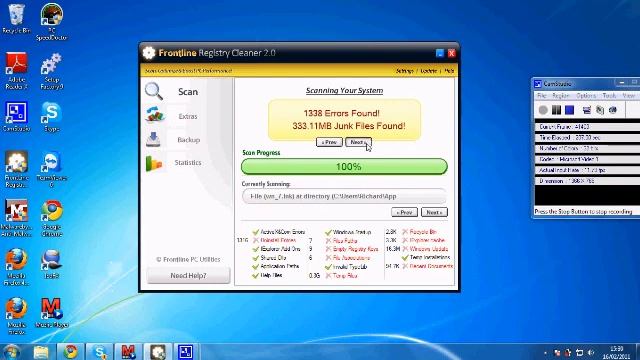Click the 333.11MB Junk Files Found text

[349, 126]
